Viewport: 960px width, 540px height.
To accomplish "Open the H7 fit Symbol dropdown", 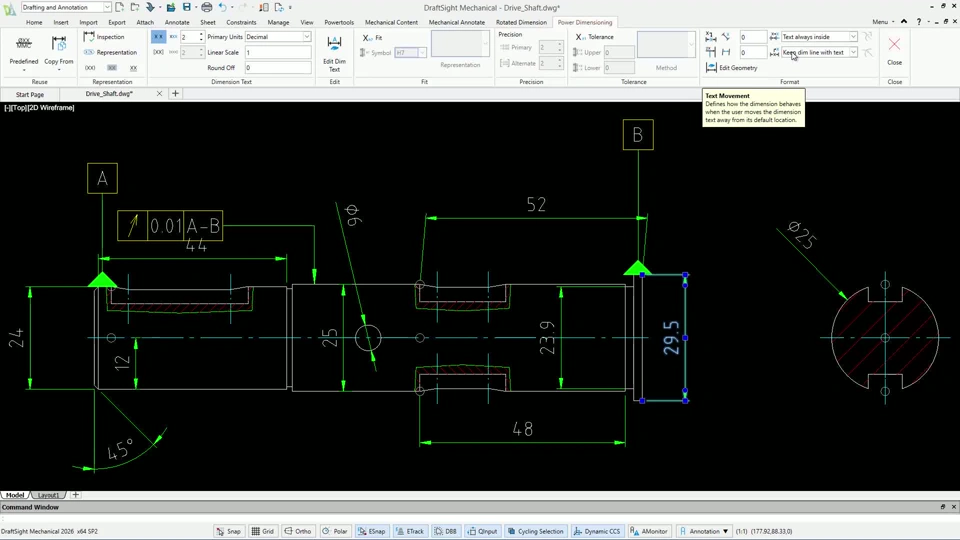I will [x=410, y=53].
